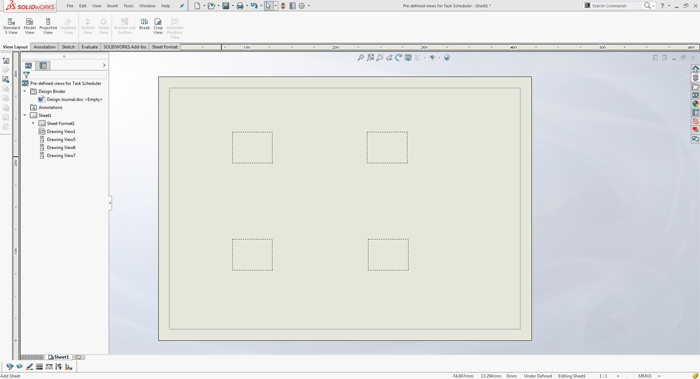Pin the menu bar with the pushpin
The width and height of the screenshot is (700, 379).
182,6
